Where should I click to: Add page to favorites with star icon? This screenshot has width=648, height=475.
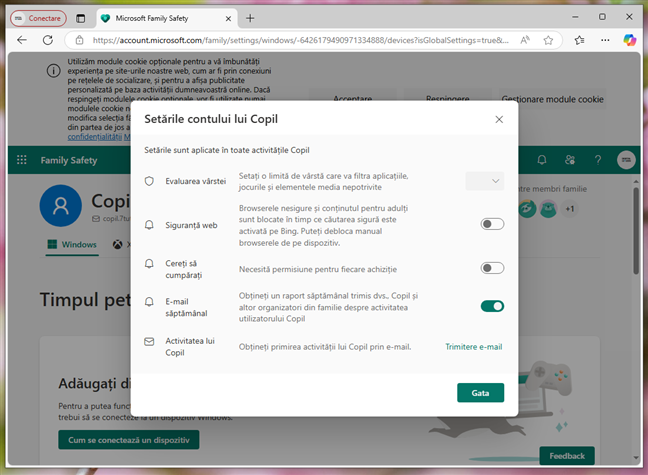coord(548,41)
